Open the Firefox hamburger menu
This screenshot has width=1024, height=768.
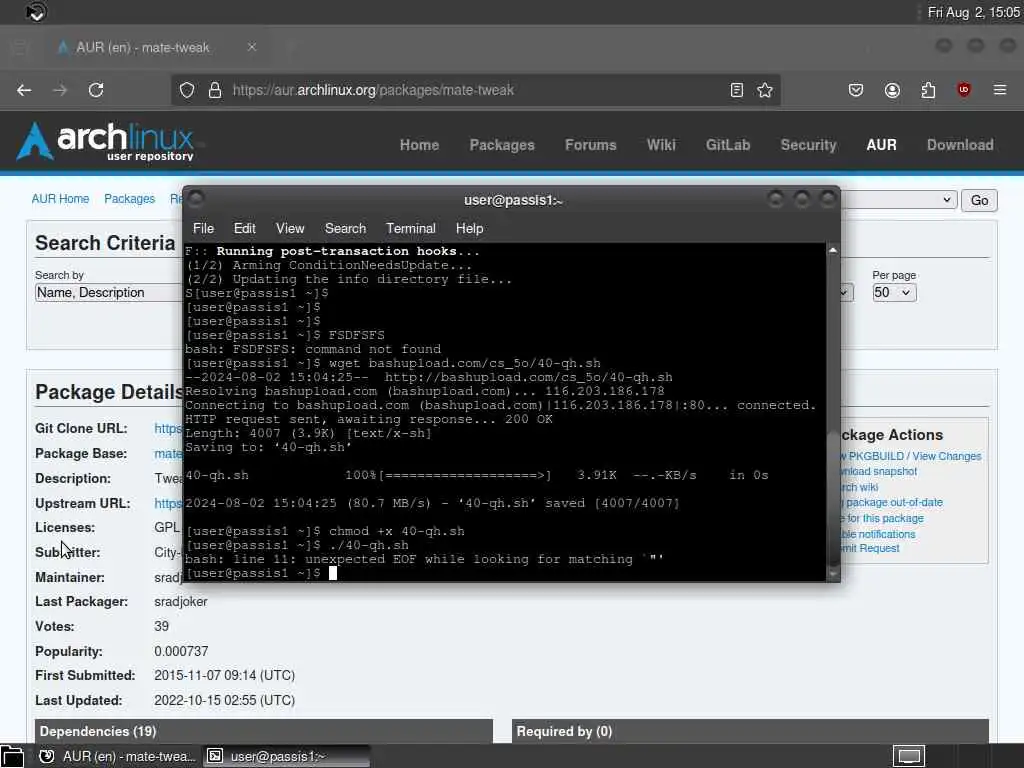point(1000,90)
